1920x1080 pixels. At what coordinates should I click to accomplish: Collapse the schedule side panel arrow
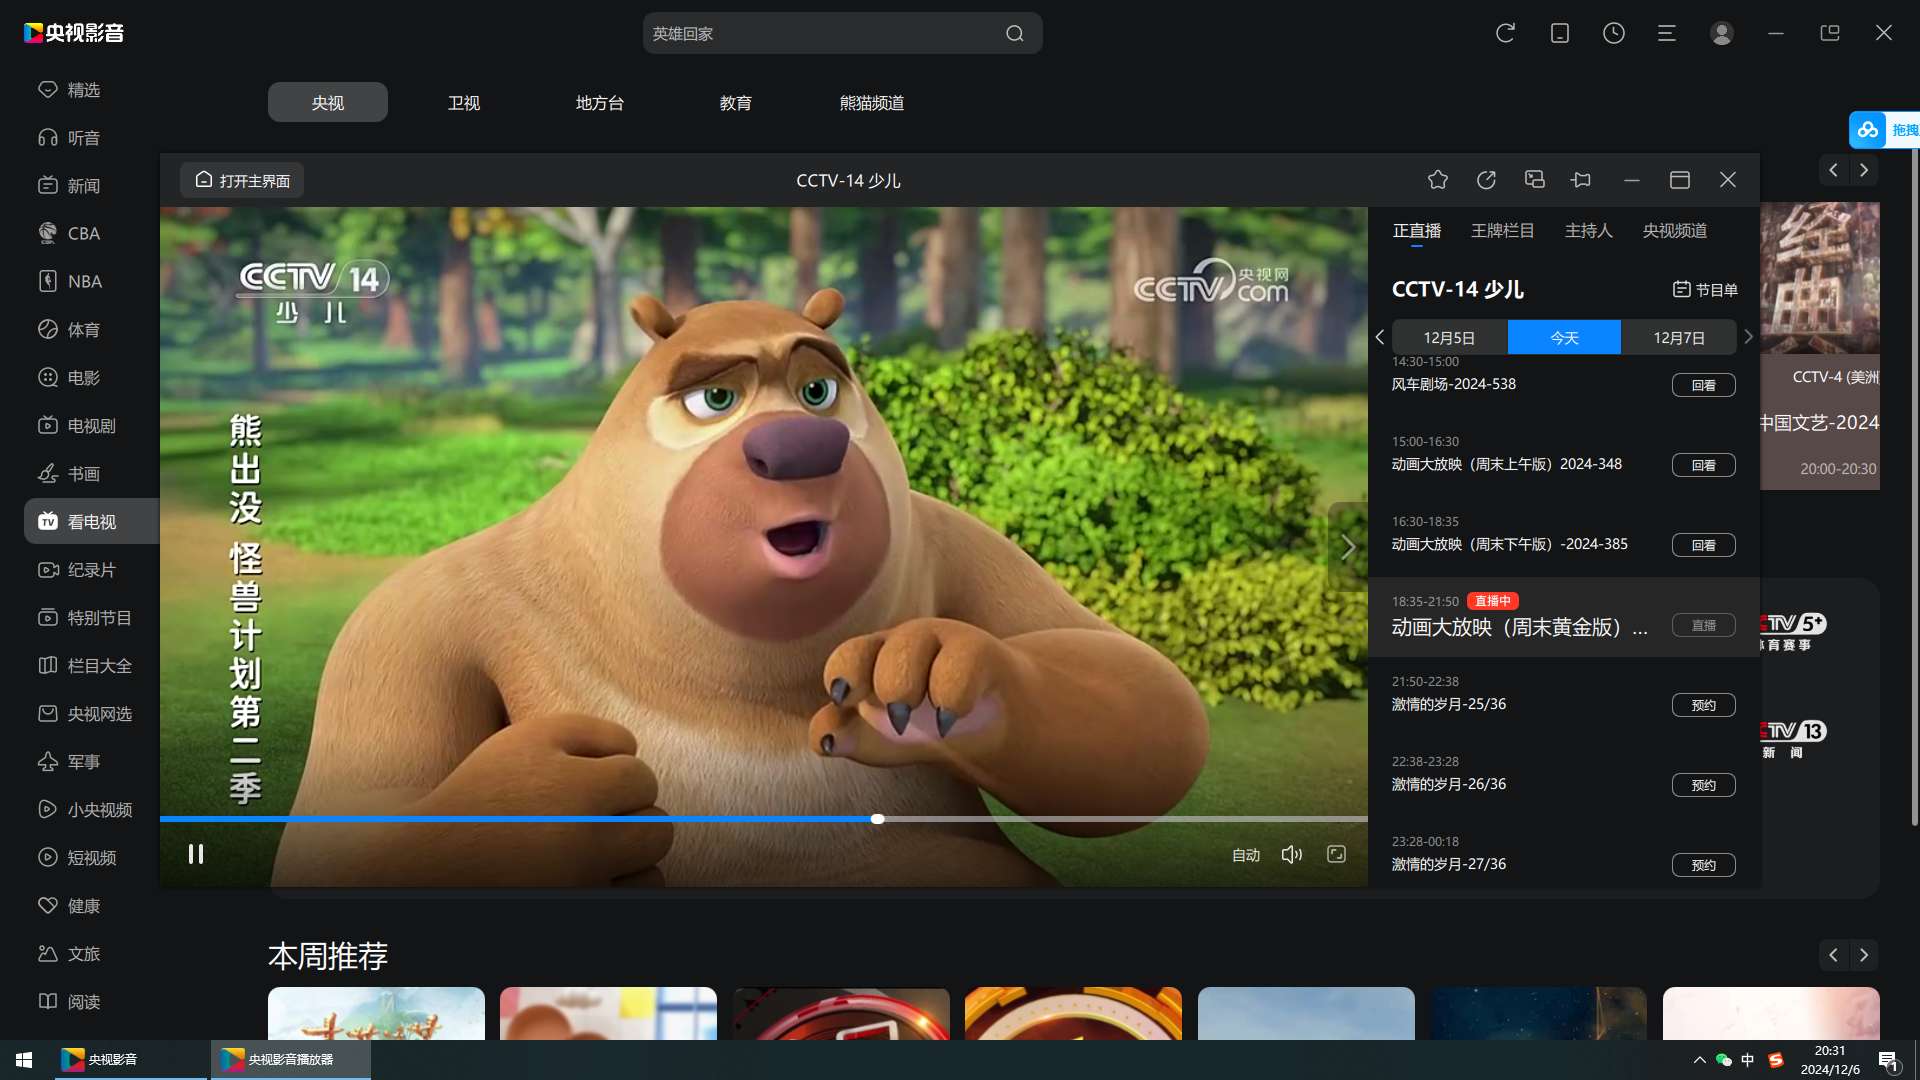pos(1348,547)
